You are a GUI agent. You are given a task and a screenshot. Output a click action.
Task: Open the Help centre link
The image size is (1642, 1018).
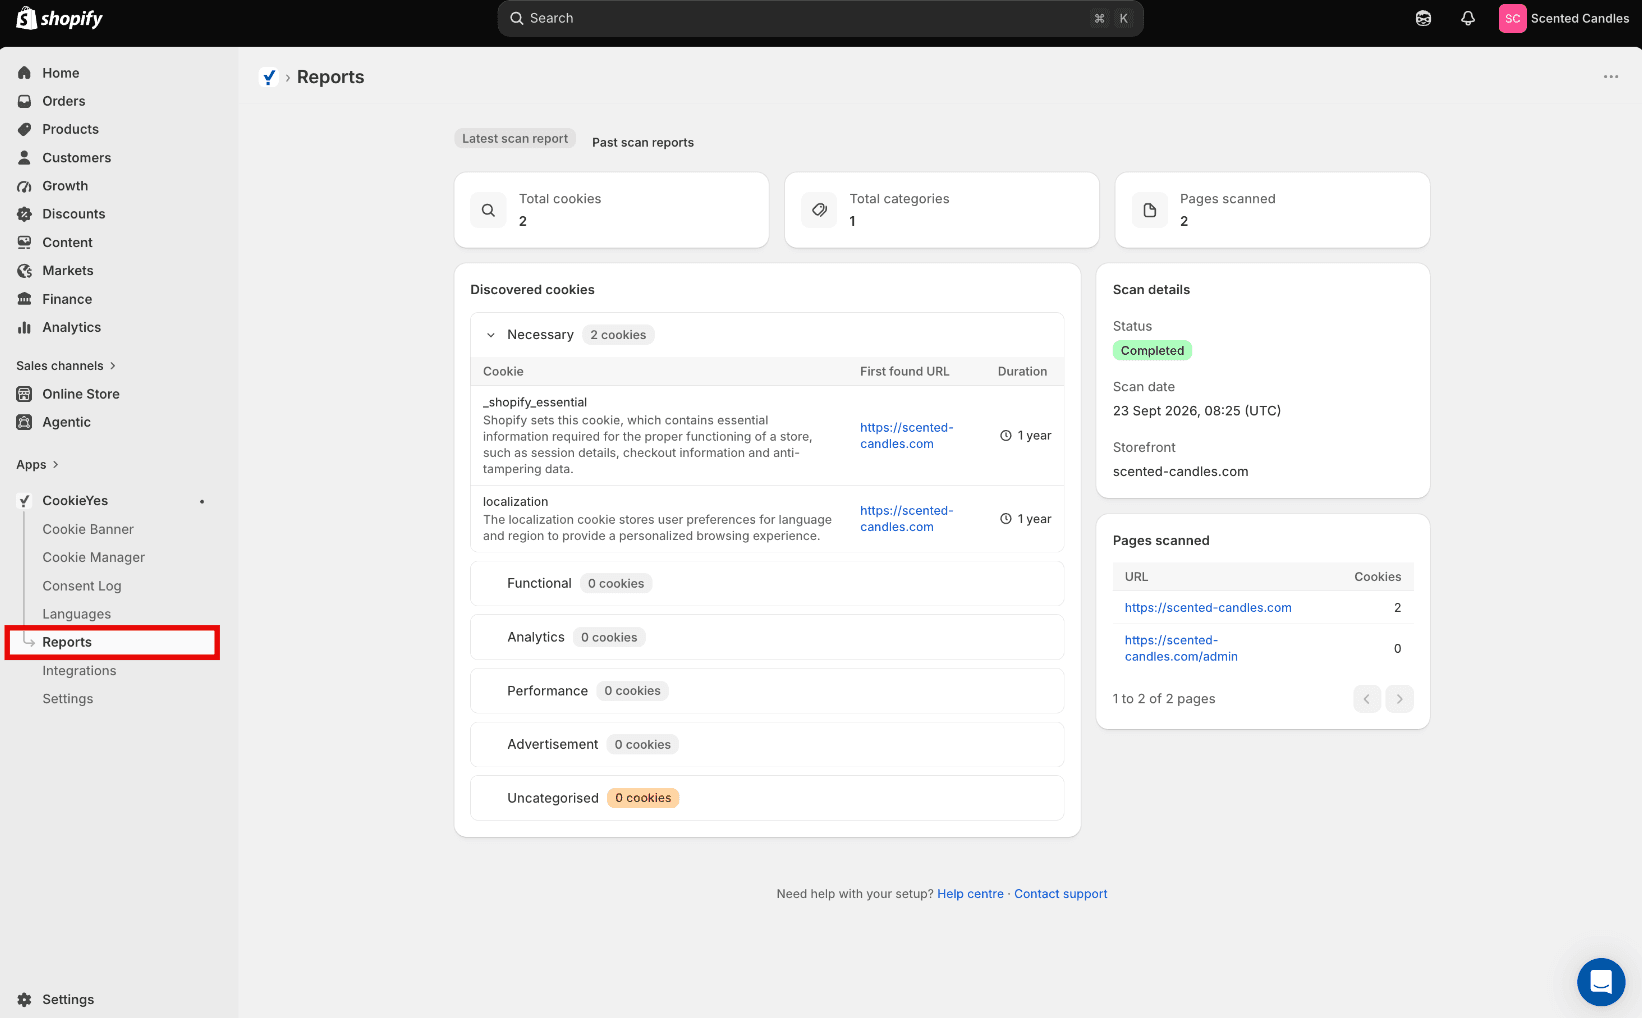(x=970, y=894)
